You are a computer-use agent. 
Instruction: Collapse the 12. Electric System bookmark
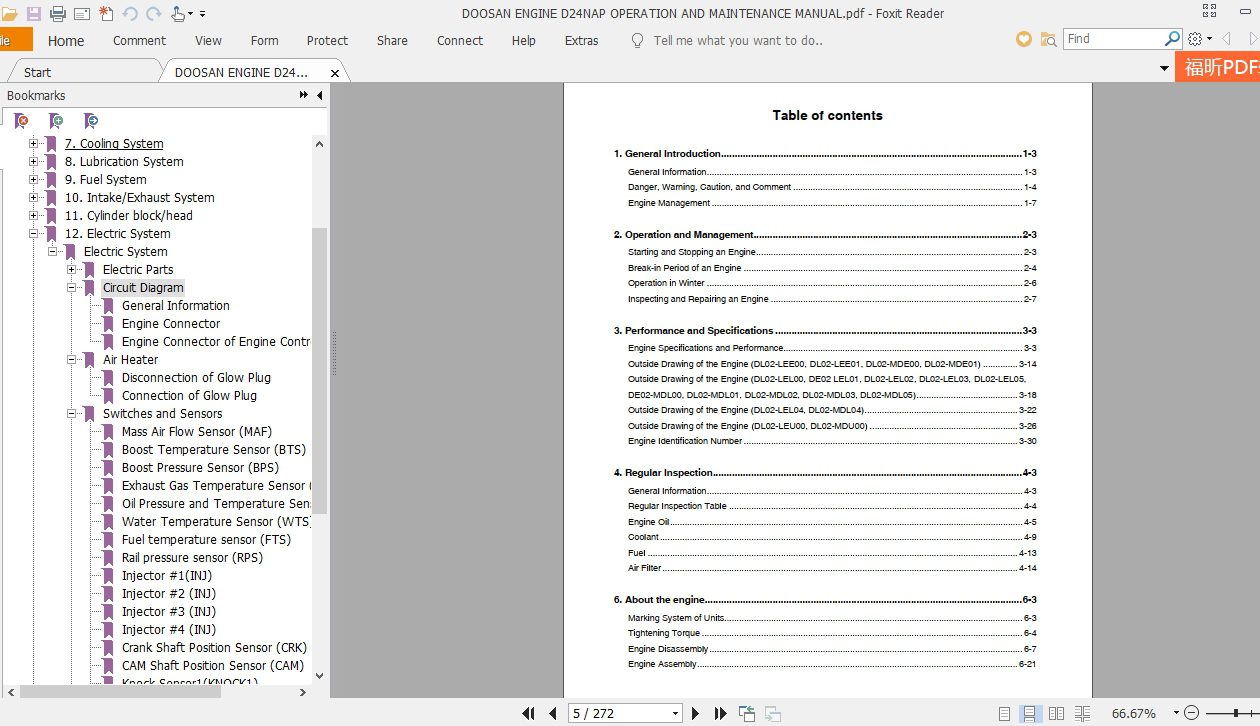click(x=33, y=234)
